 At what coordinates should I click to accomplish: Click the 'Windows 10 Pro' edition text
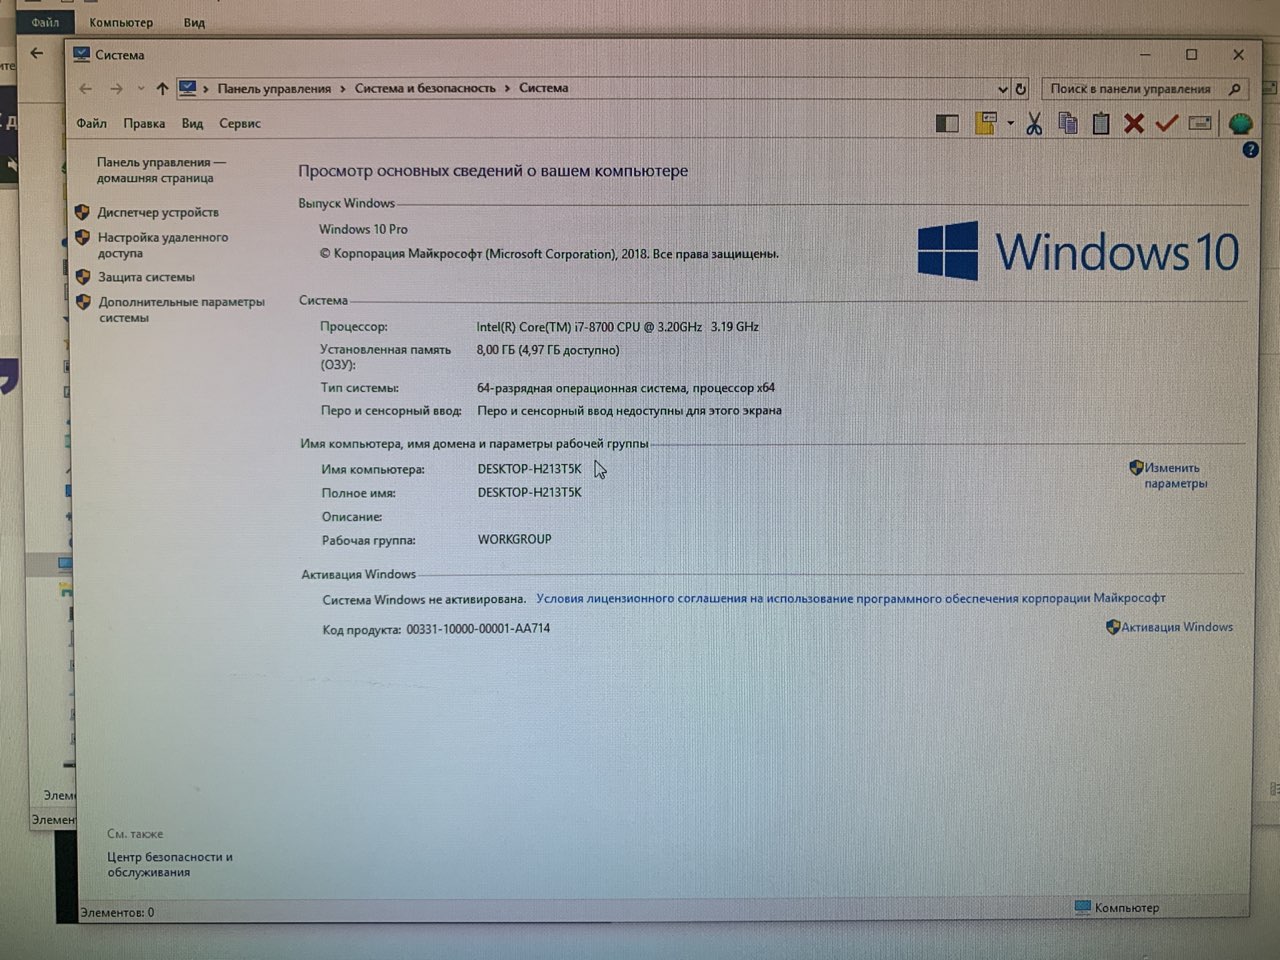(363, 229)
